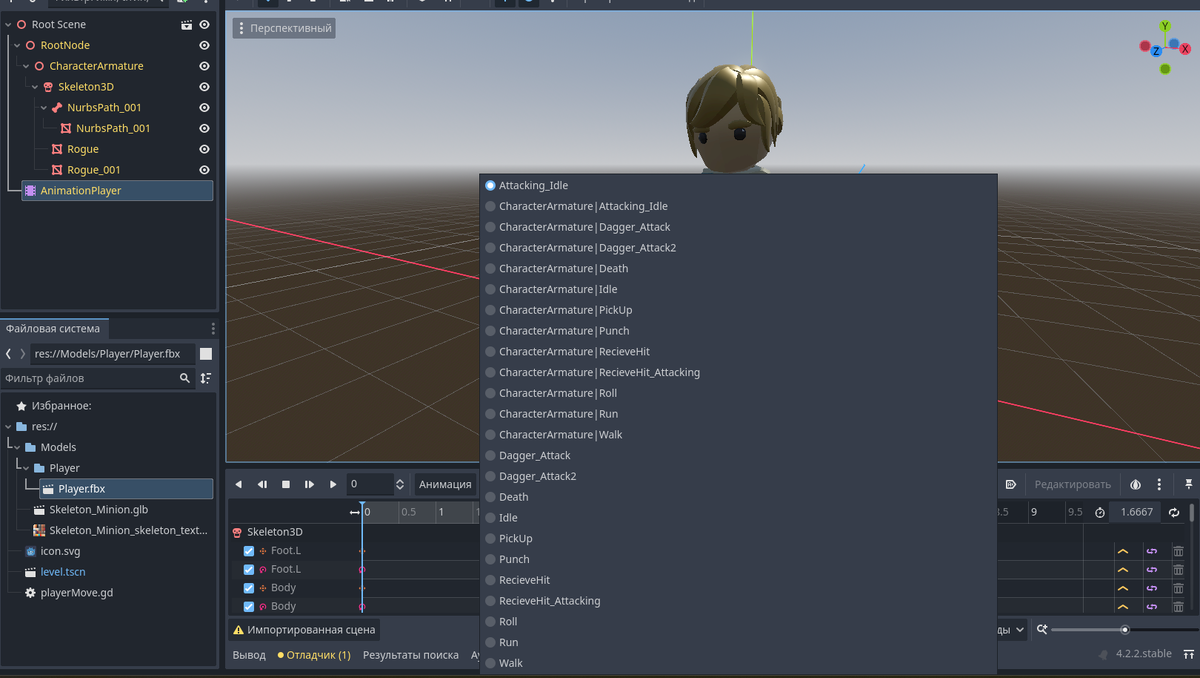Stop animation playback
The height and width of the screenshot is (678, 1200).
tap(286, 484)
